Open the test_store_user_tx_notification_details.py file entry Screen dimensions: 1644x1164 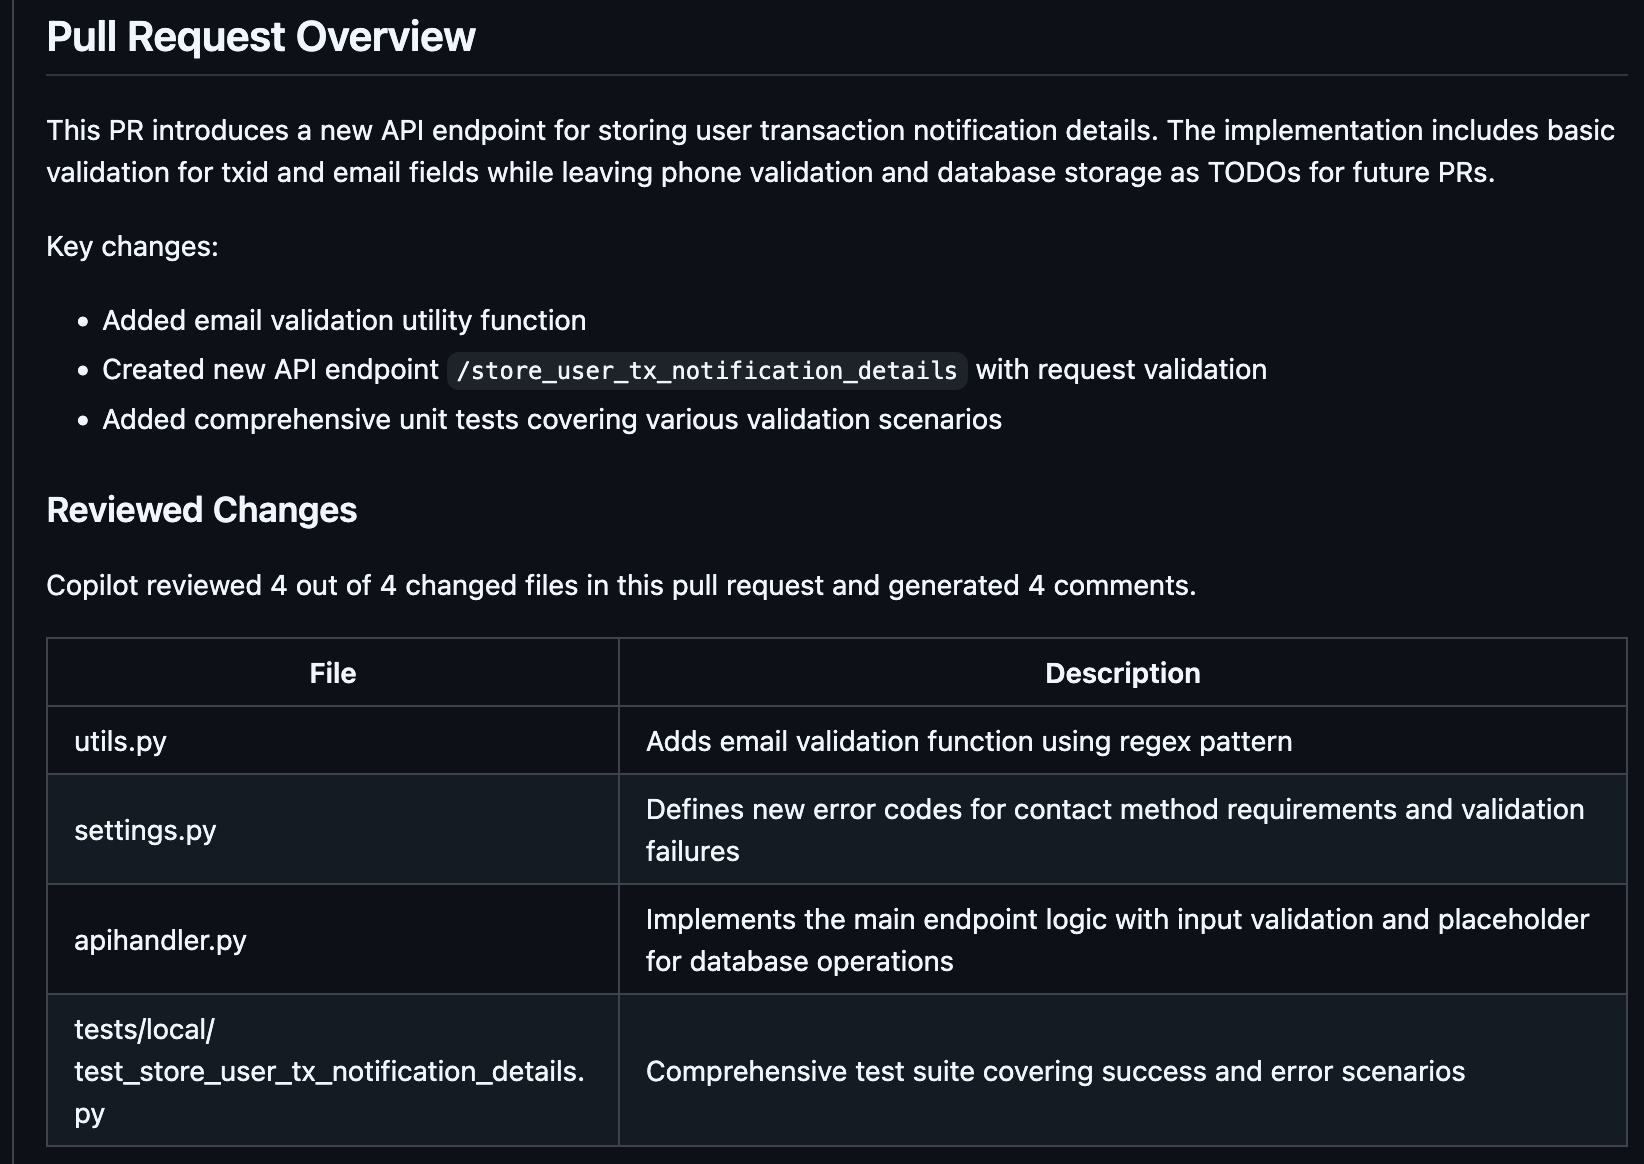click(329, 1071)
